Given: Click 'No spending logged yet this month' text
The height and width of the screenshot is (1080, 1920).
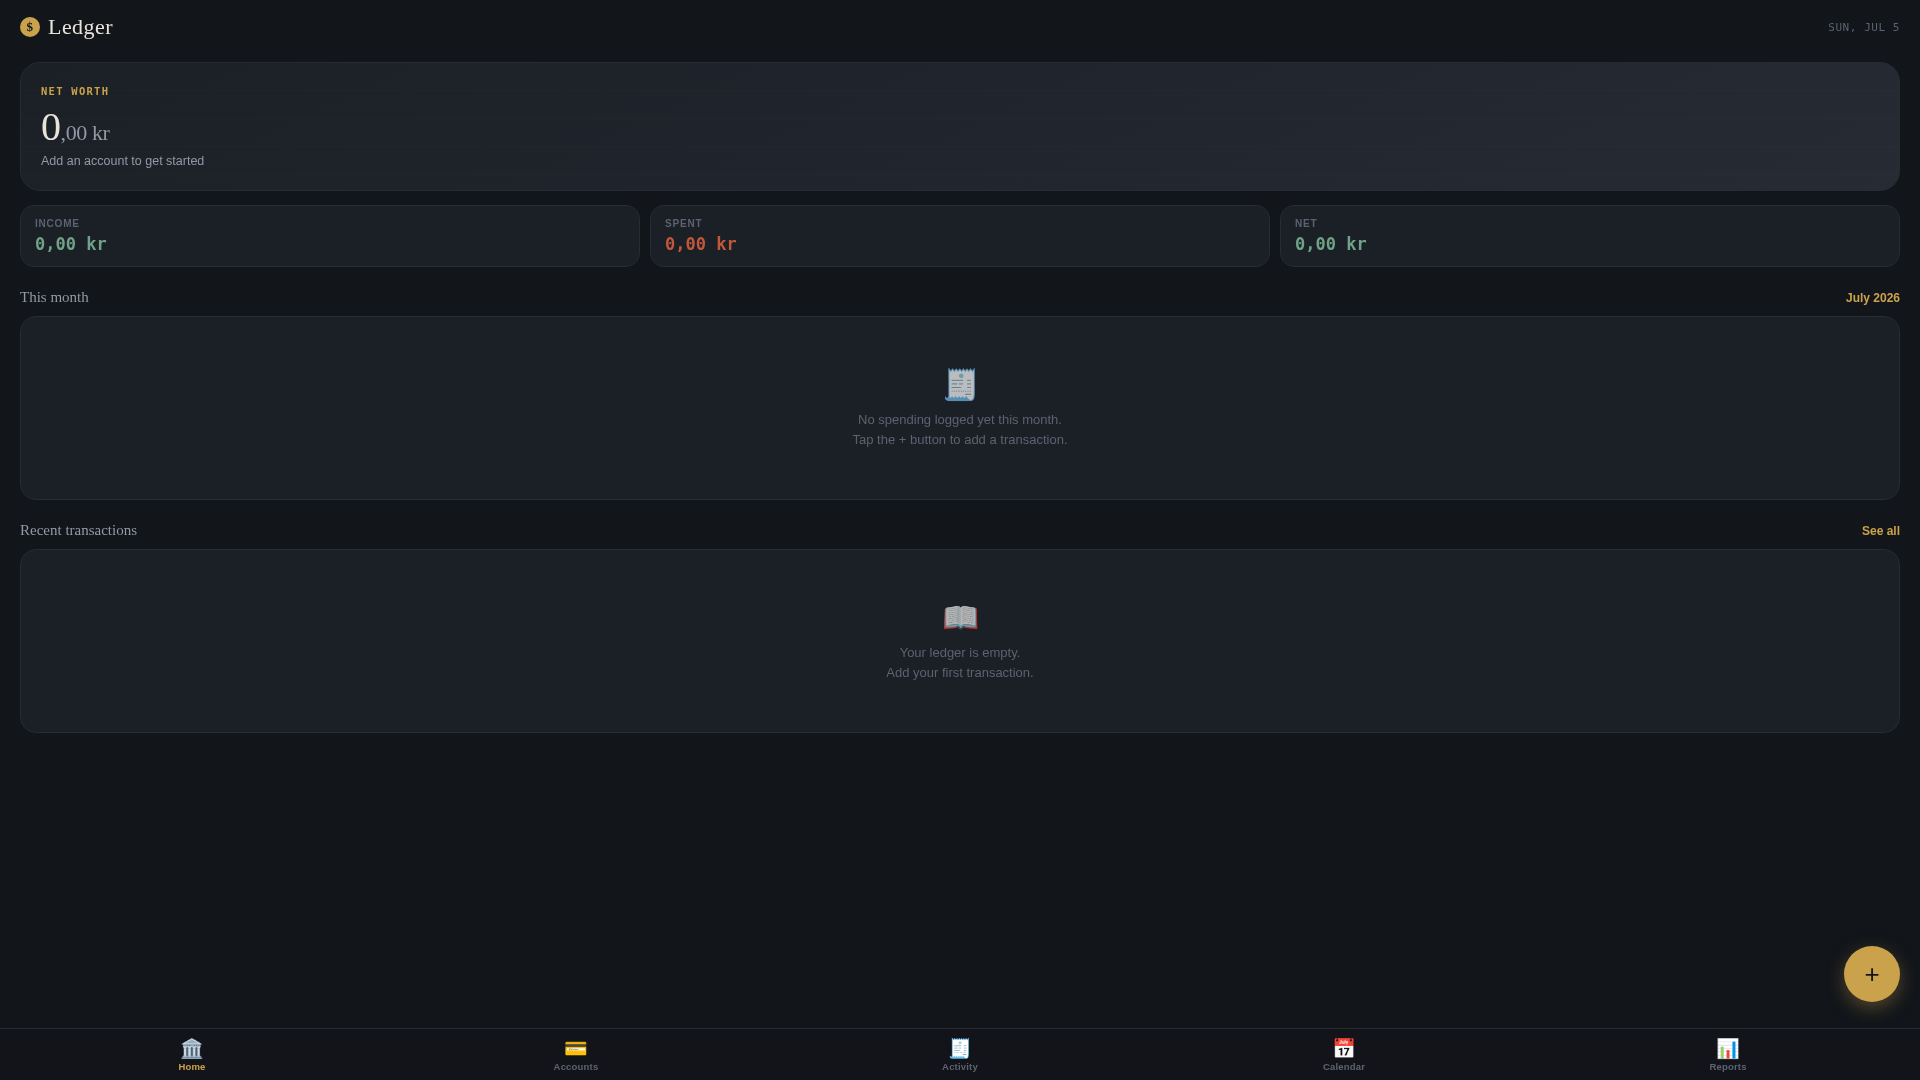Looking at the screenshot, I should coord(960,420).
